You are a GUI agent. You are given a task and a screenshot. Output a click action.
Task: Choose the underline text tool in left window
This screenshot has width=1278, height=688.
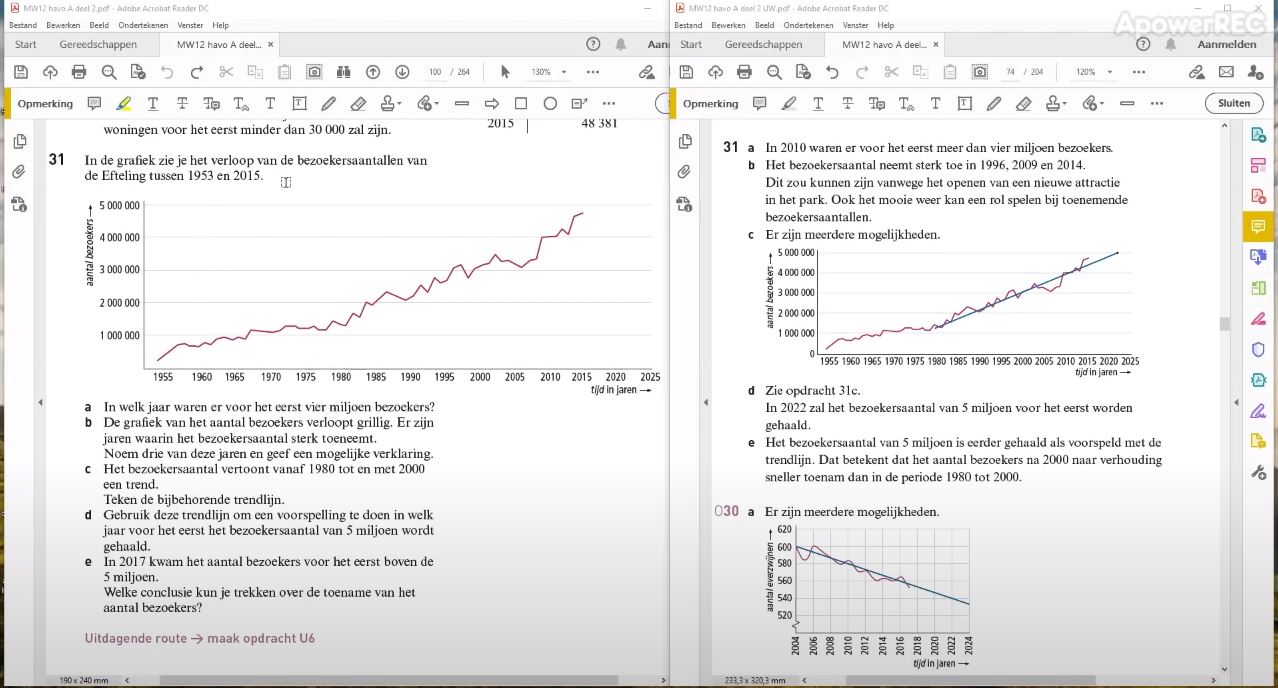(x=153, y=103)
